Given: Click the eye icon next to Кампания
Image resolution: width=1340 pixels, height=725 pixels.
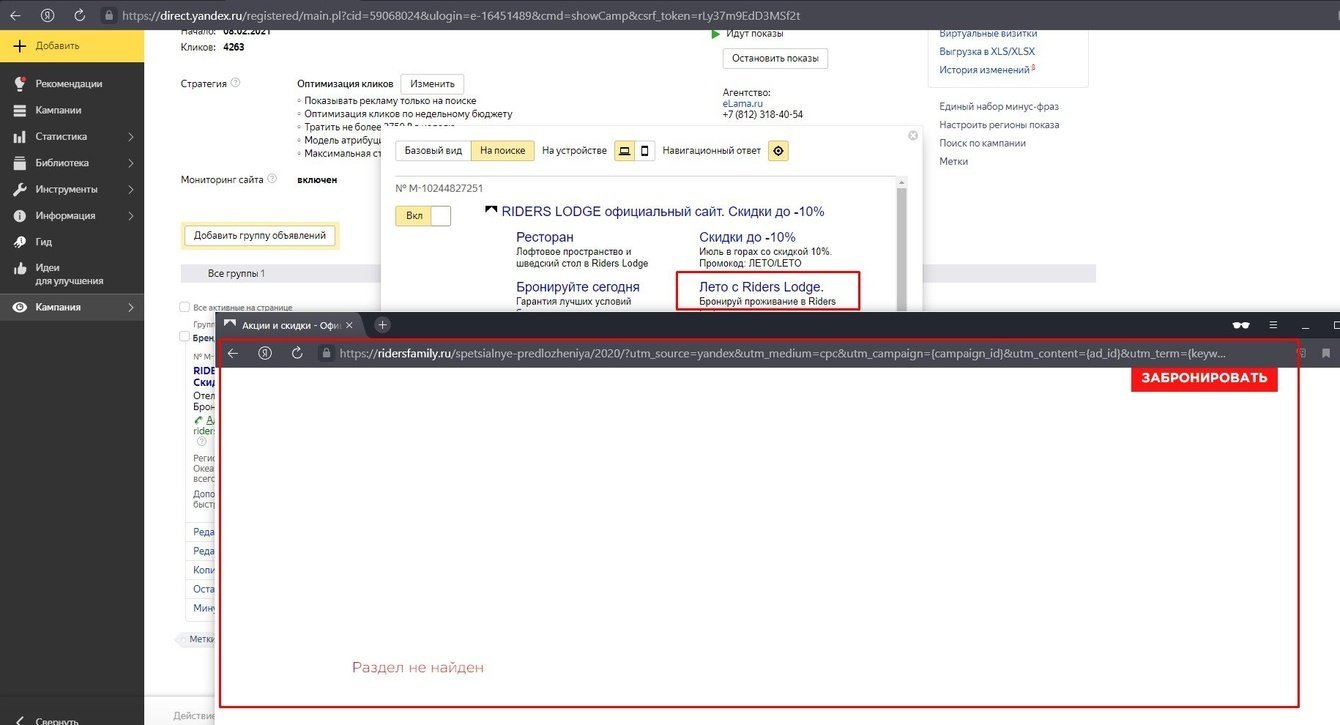Looking at the screenshot, I should 19,308.
